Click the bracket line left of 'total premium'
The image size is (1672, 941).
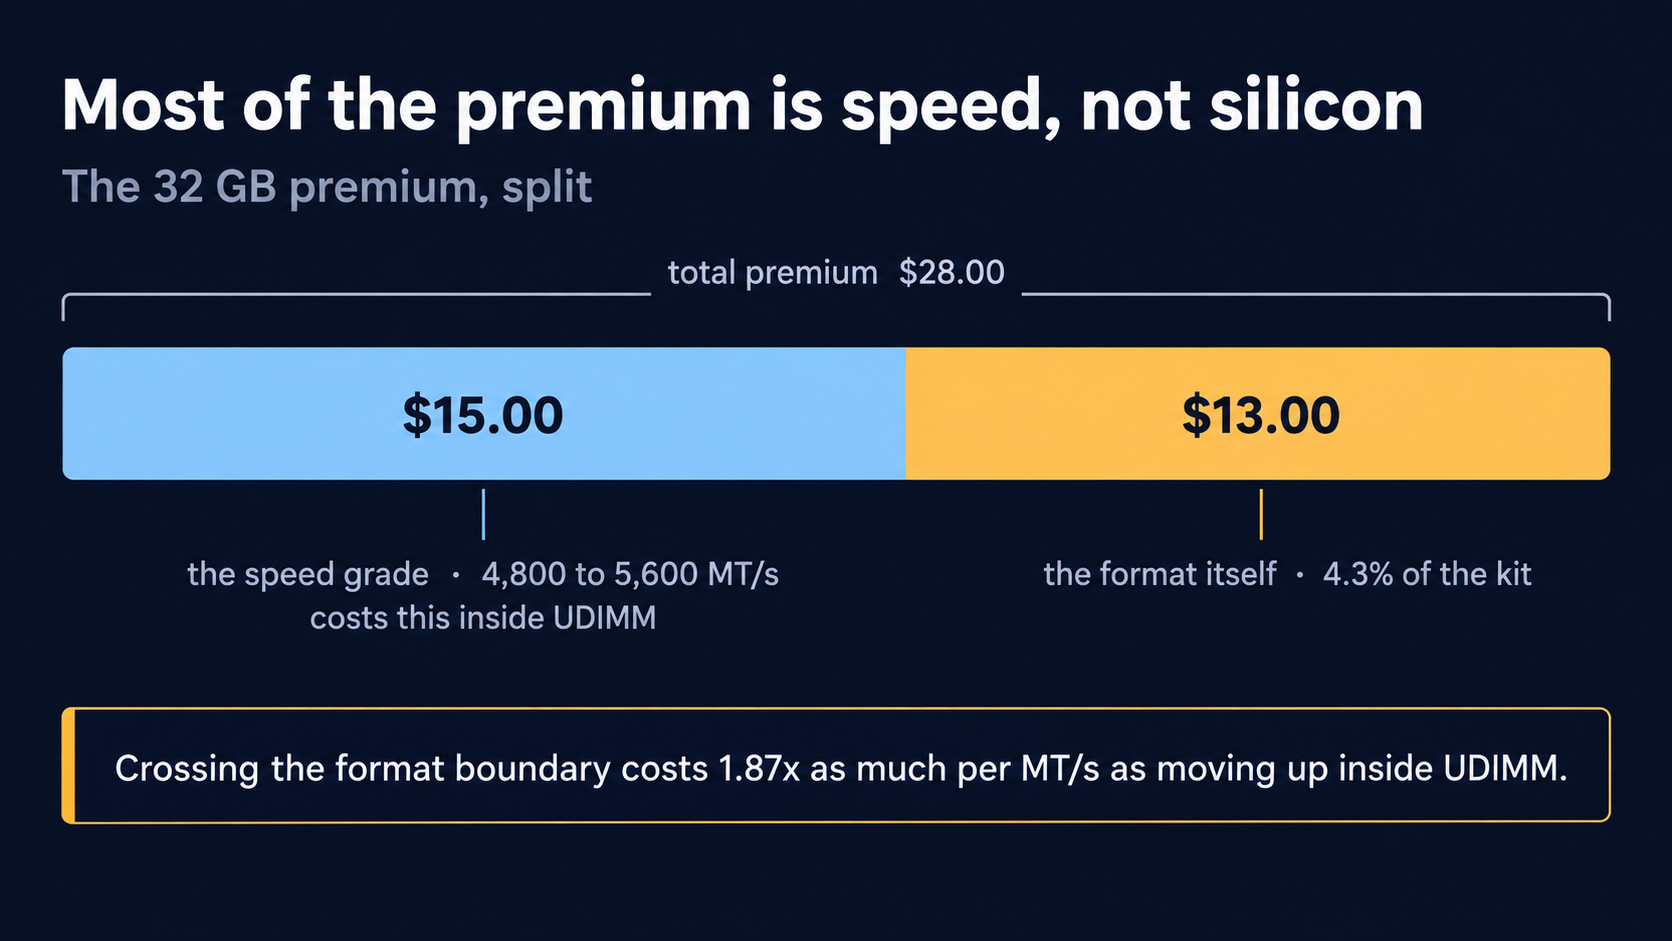[356, 298]
